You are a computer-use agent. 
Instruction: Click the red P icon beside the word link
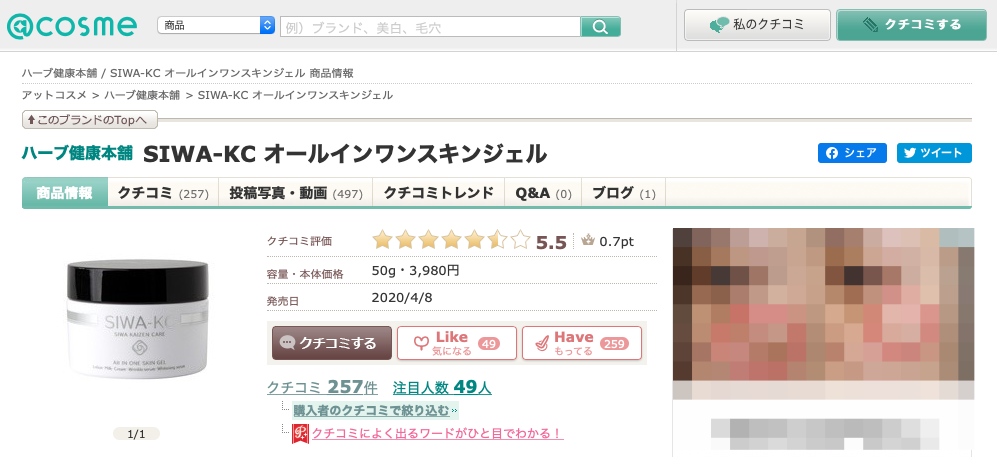(x=300, y=434)
